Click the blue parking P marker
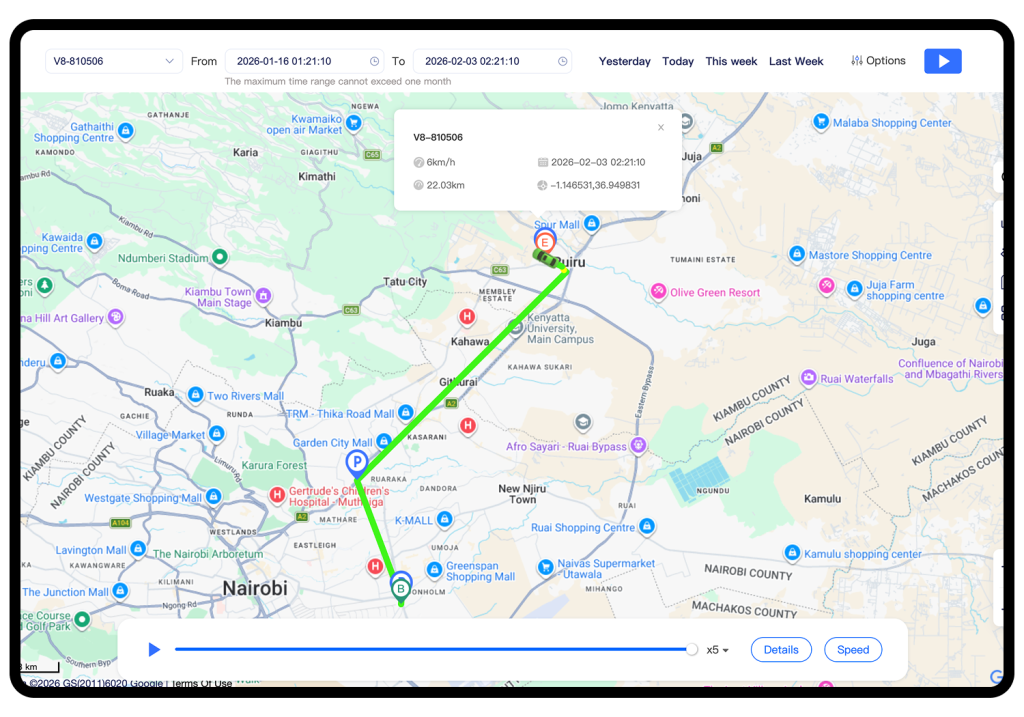 pyautogui.click(x=356, y=463)
